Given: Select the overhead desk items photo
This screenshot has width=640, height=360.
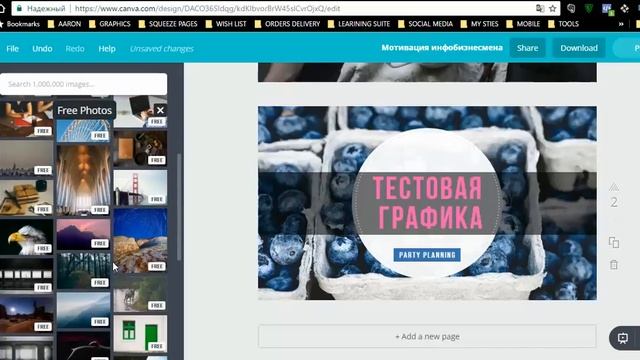Looking at the screenshot, I should (x=140, y=149).
